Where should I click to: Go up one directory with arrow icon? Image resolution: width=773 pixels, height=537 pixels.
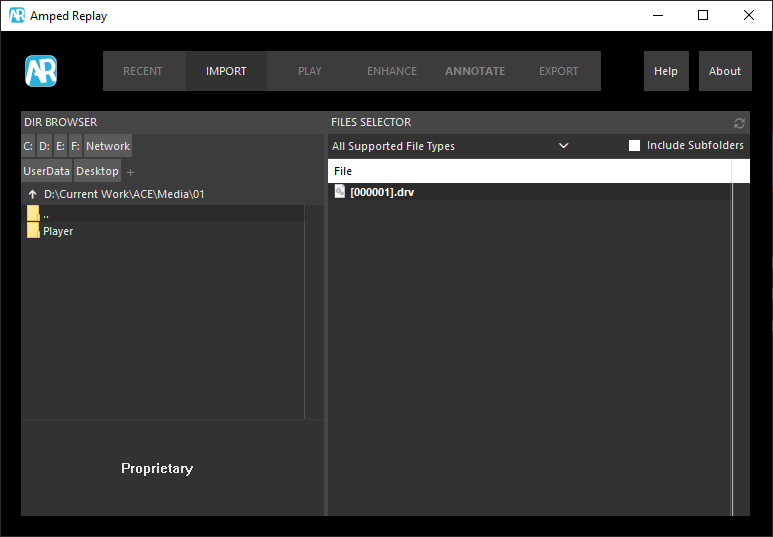tap(33, 194)
